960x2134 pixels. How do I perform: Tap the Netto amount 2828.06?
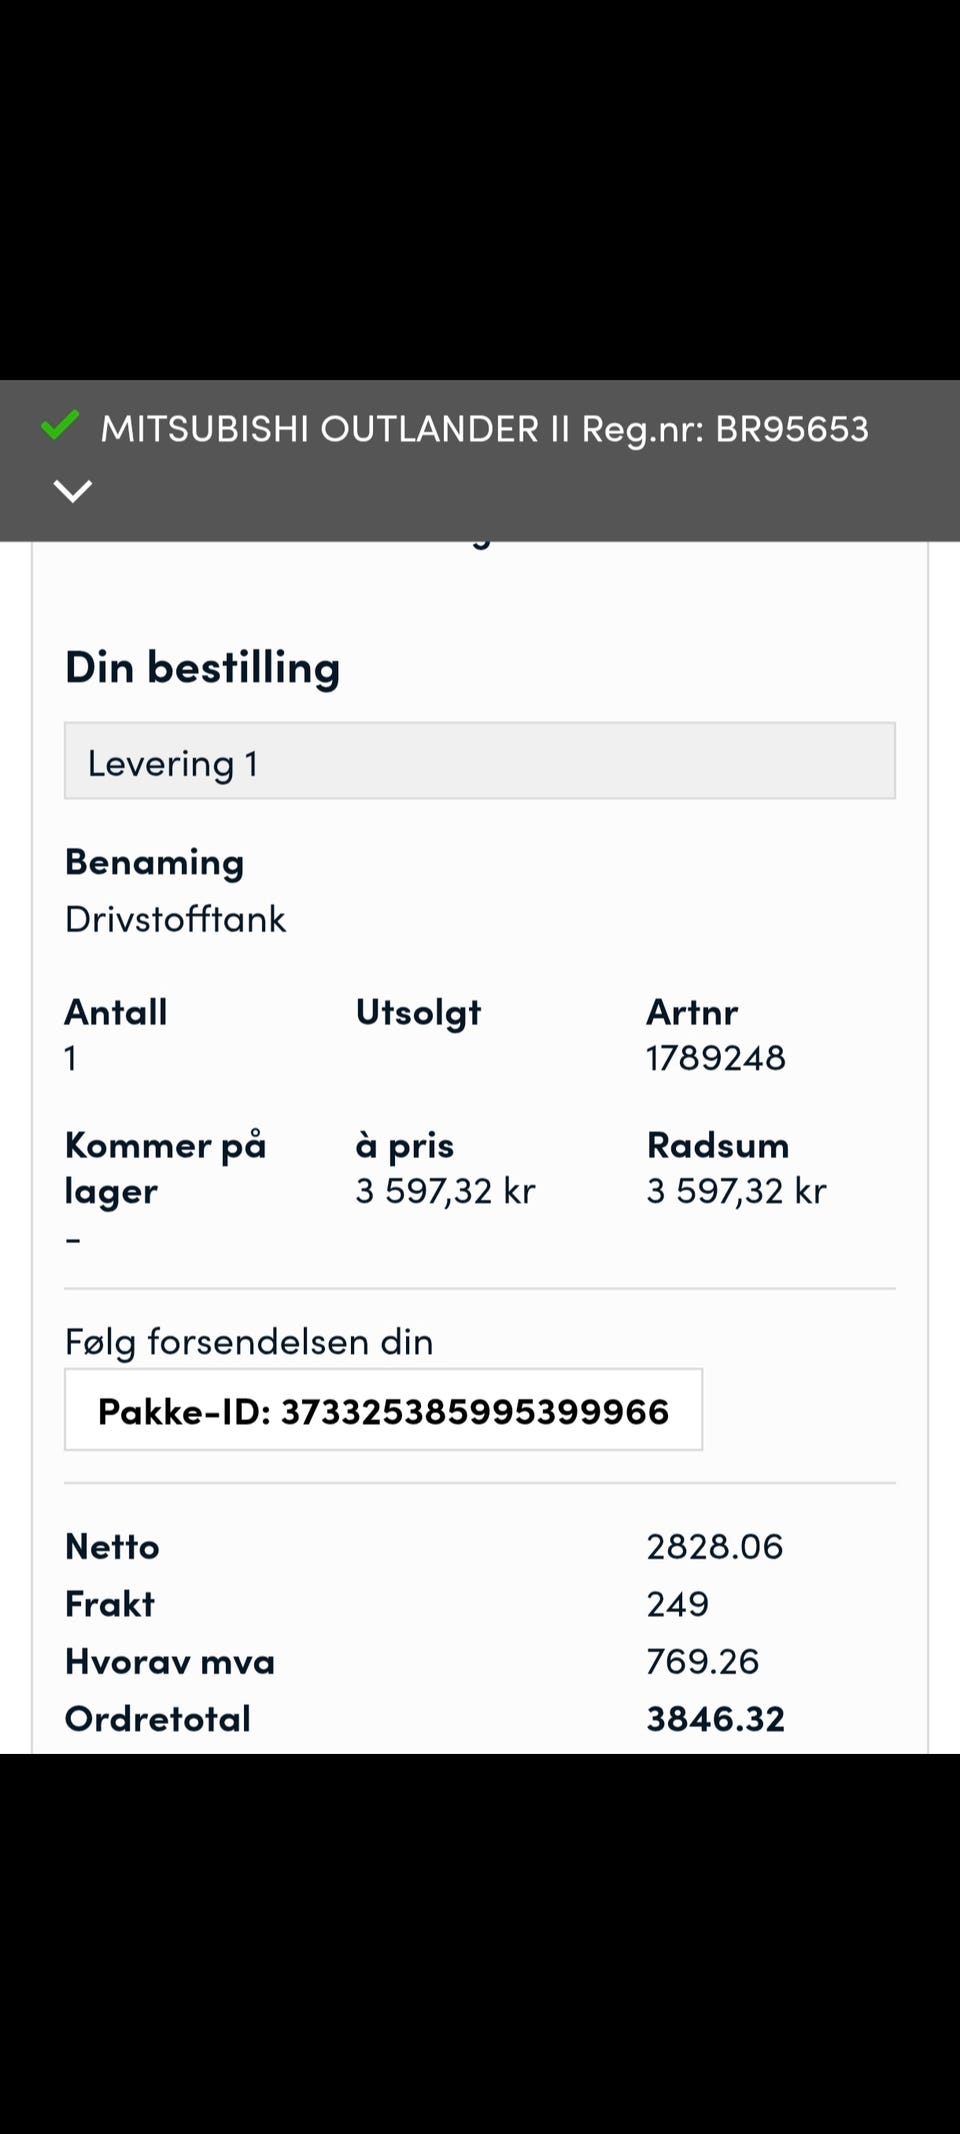pos(715,1547)
